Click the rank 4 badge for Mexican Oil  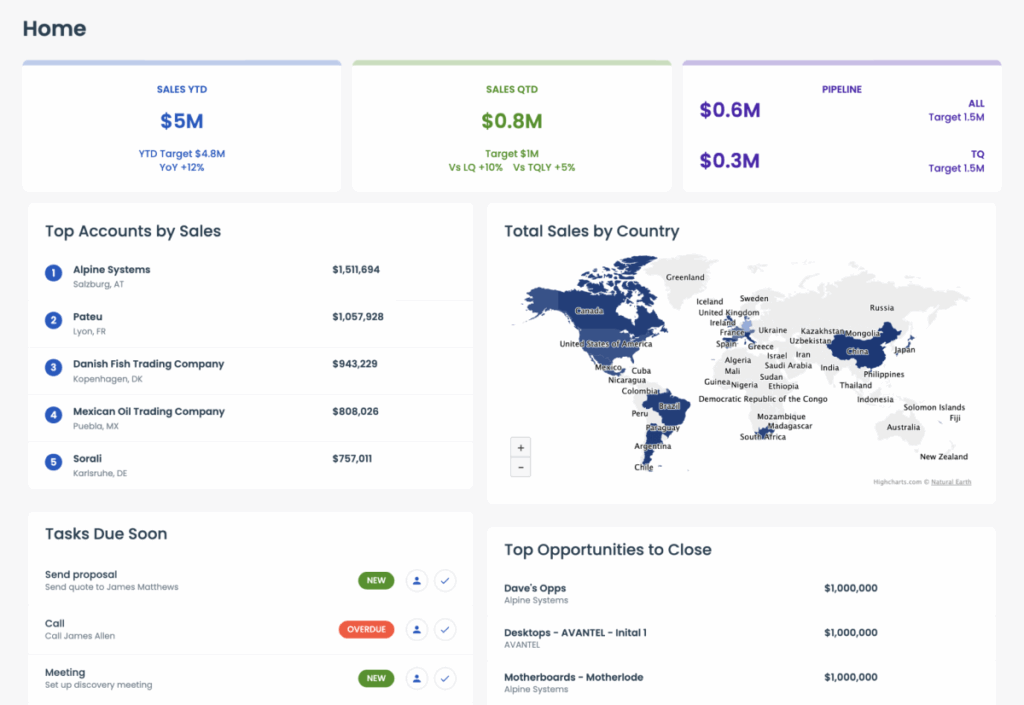click(54, 415)
